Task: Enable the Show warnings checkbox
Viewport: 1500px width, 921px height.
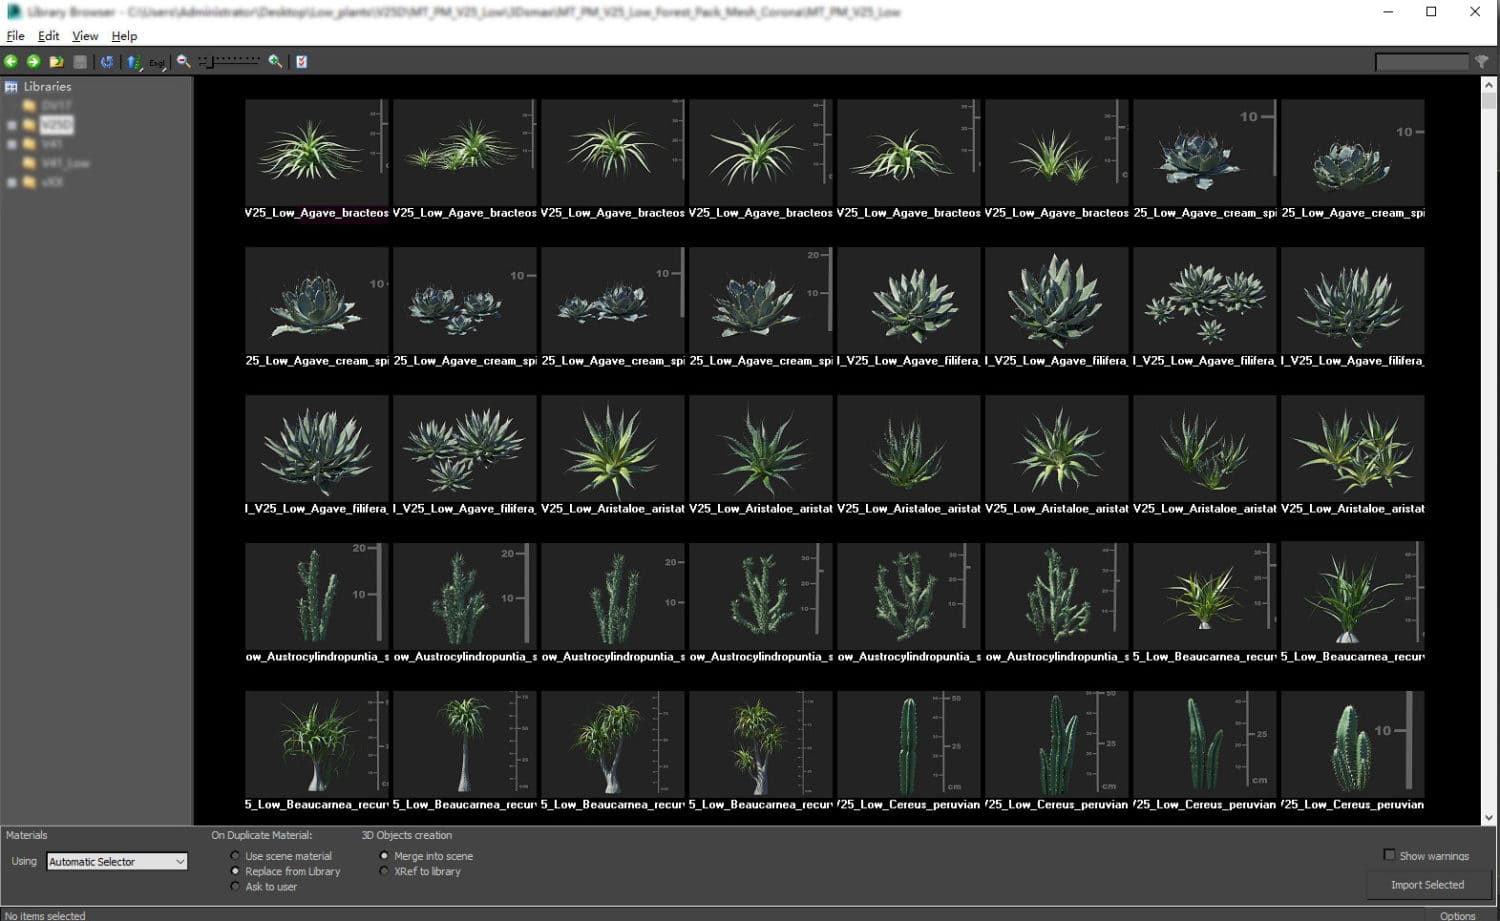Action: point(1389,855)
